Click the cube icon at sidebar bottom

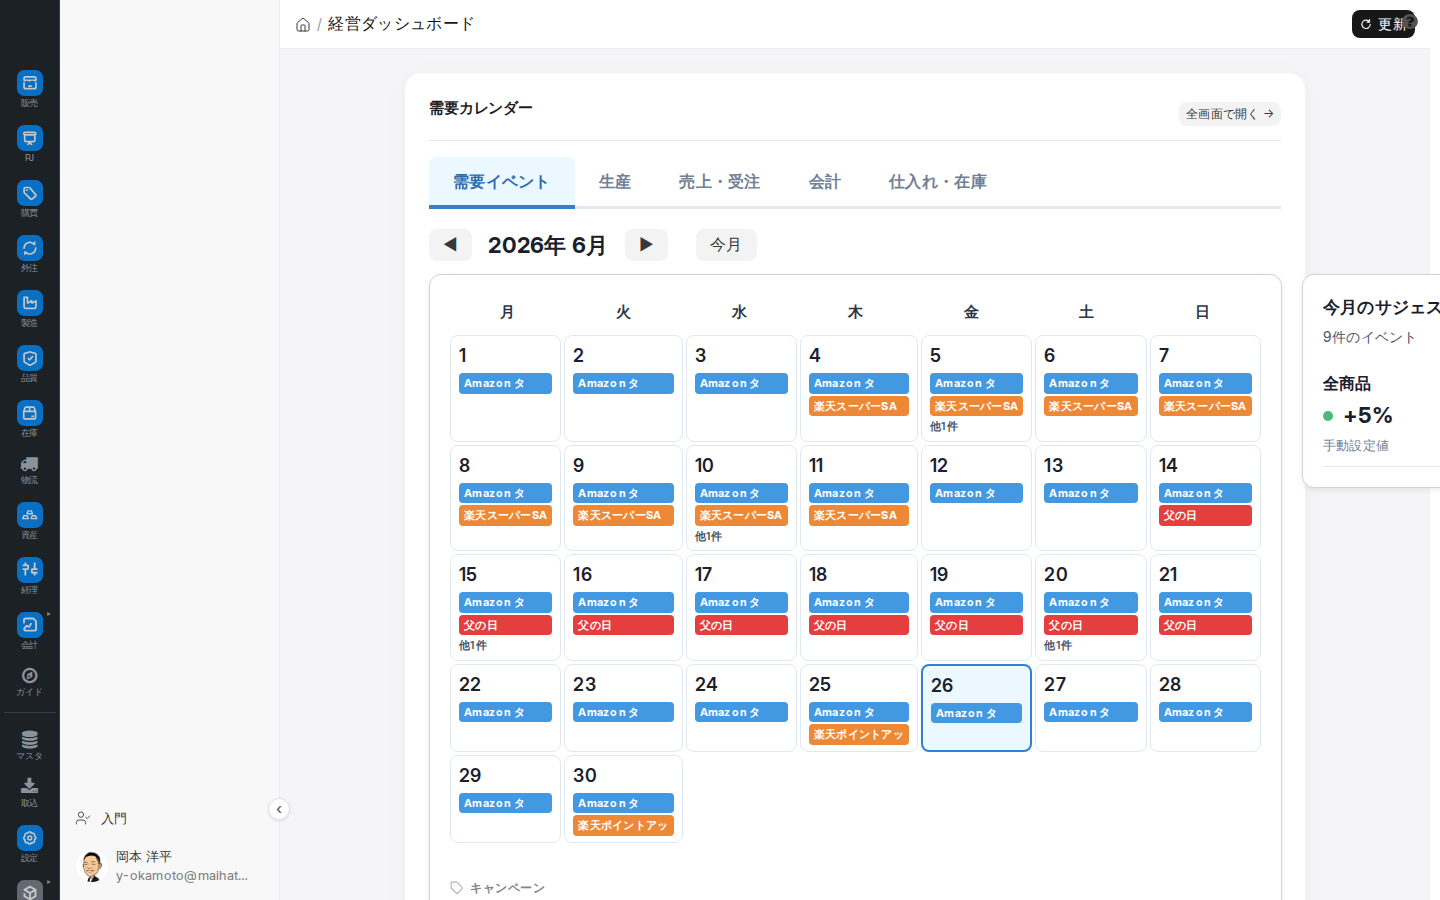click(x=29, y=890)
